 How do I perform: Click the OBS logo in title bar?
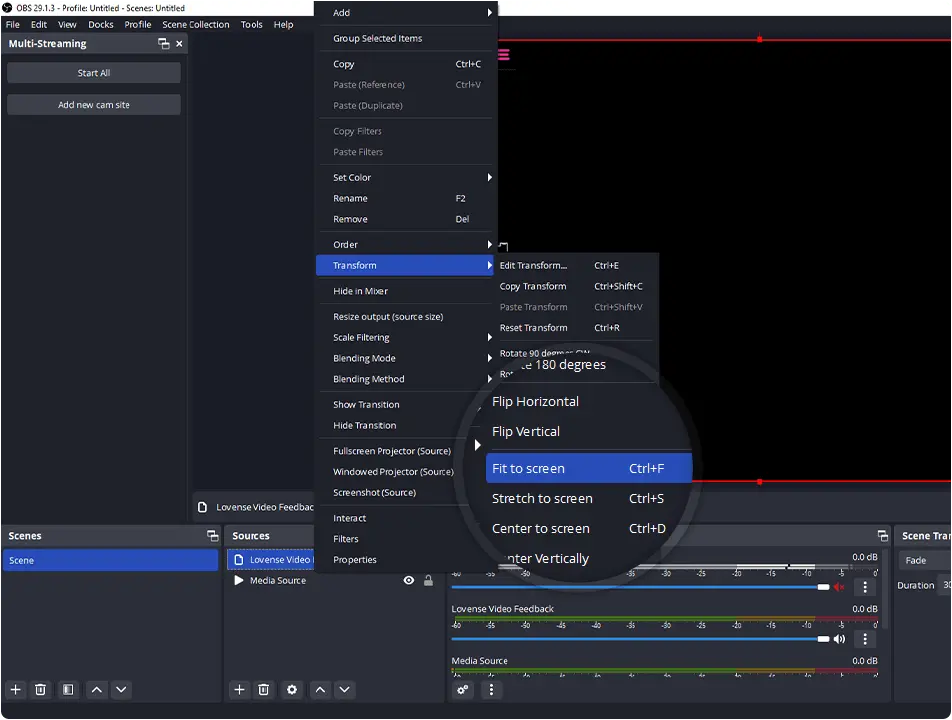point(7,8)
